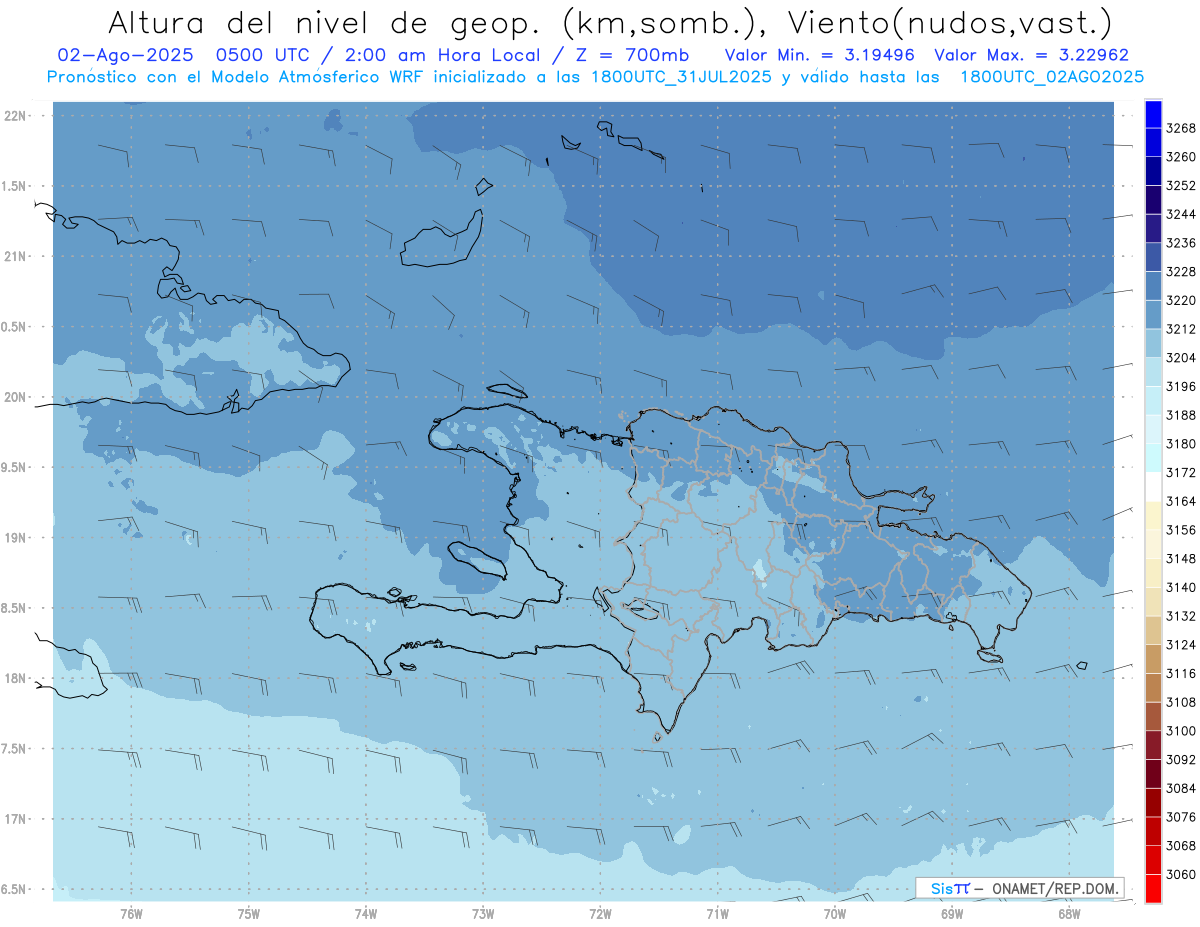
Task: Click the '21N' latitude label
Action: (x=15, y=256)
